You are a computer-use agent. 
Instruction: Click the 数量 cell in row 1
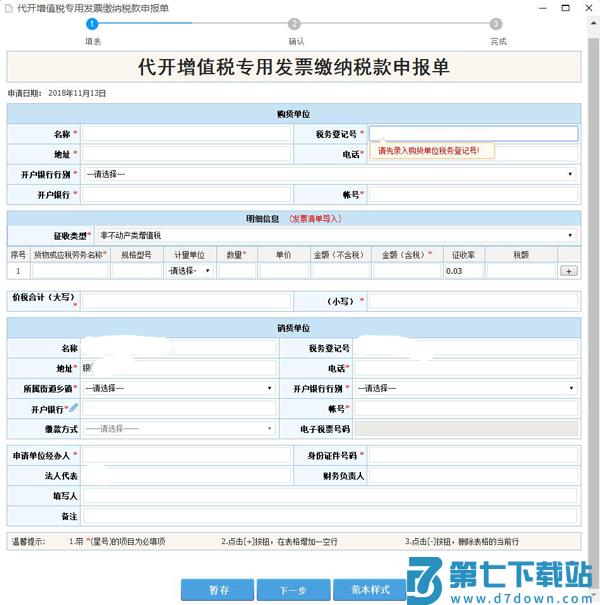pos(237,271)
